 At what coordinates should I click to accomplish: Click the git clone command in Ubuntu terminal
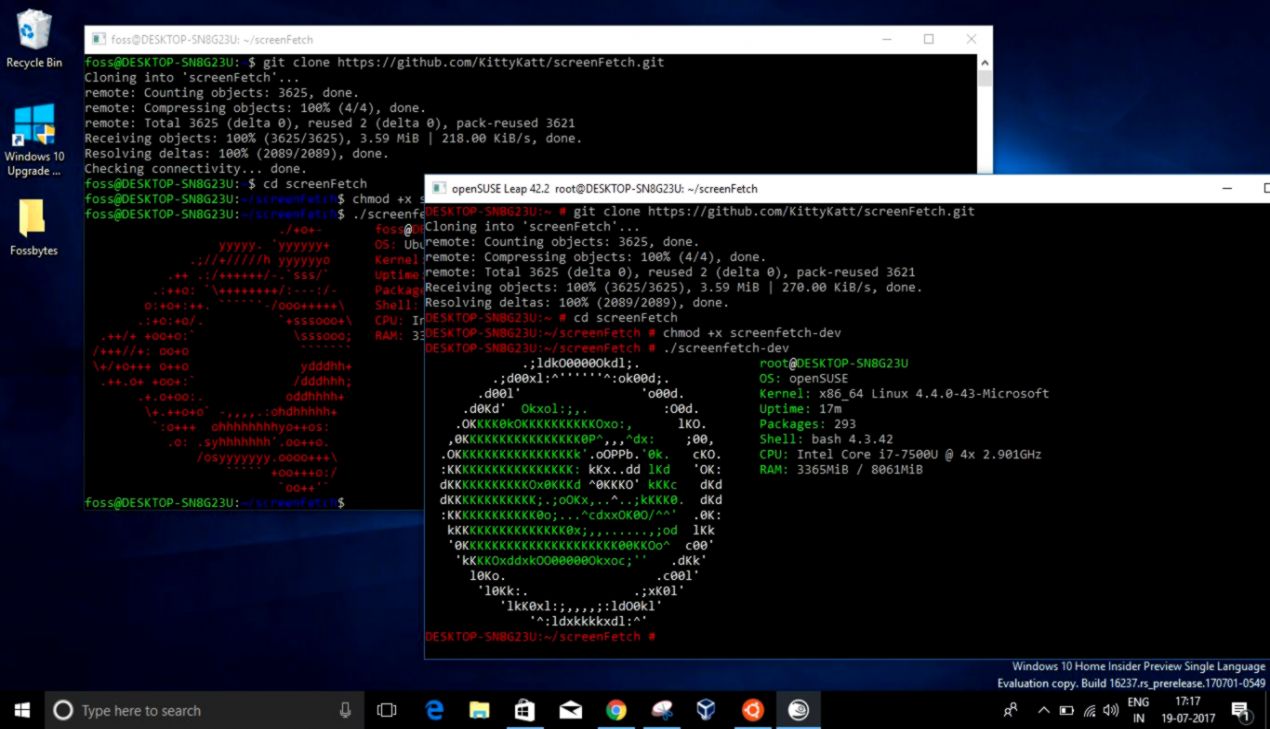coord(463,62)
